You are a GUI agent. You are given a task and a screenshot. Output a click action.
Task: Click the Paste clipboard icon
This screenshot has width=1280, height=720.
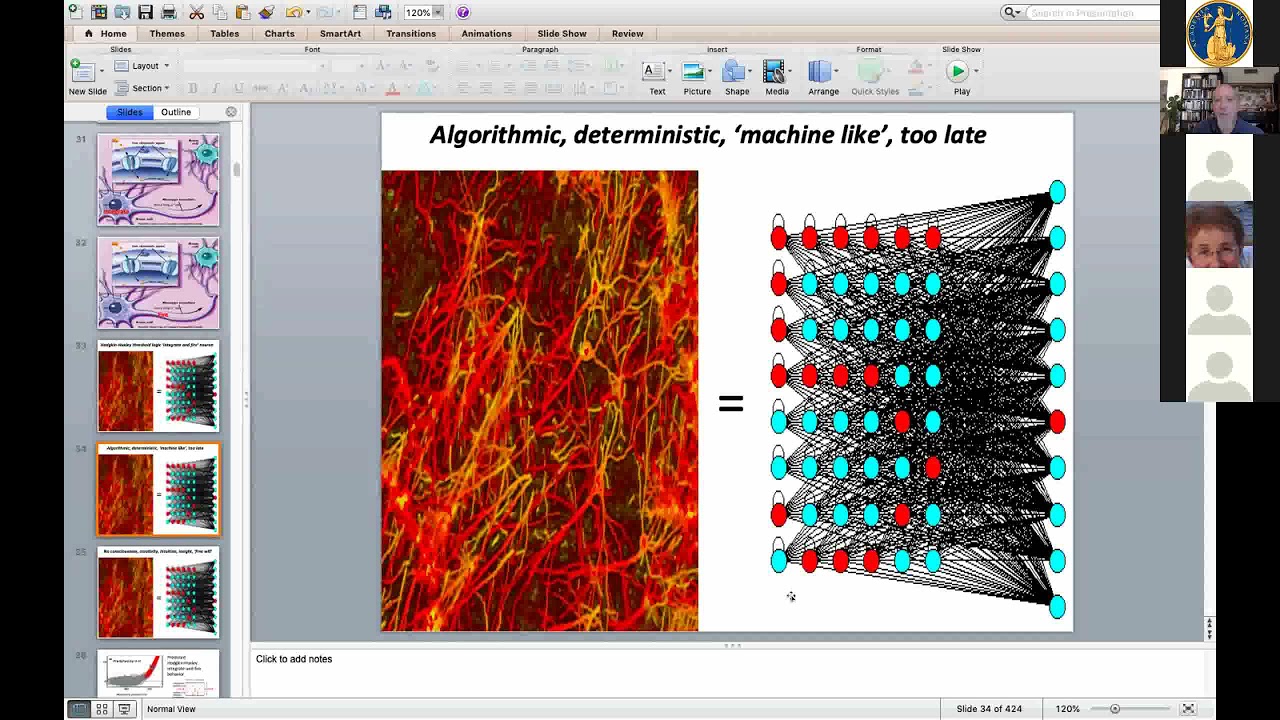[x=242, y=12]
